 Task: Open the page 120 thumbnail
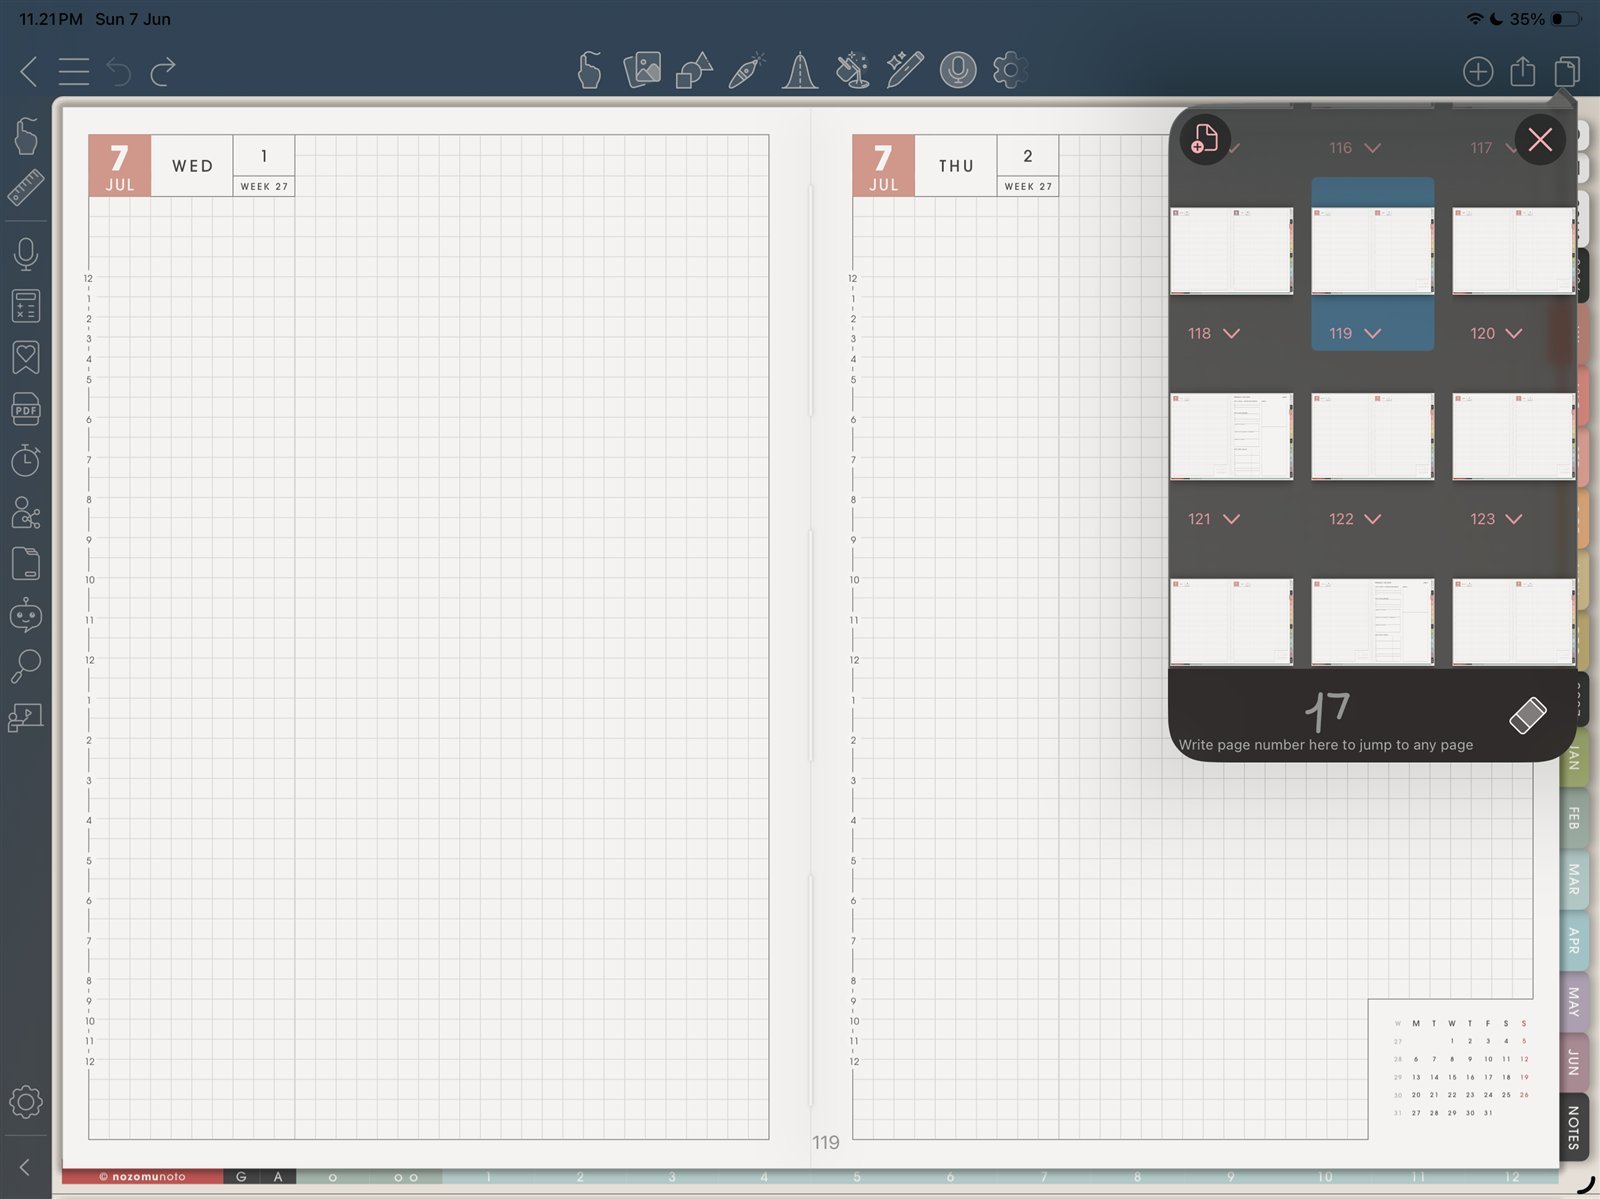click(x=1513, y=251)
